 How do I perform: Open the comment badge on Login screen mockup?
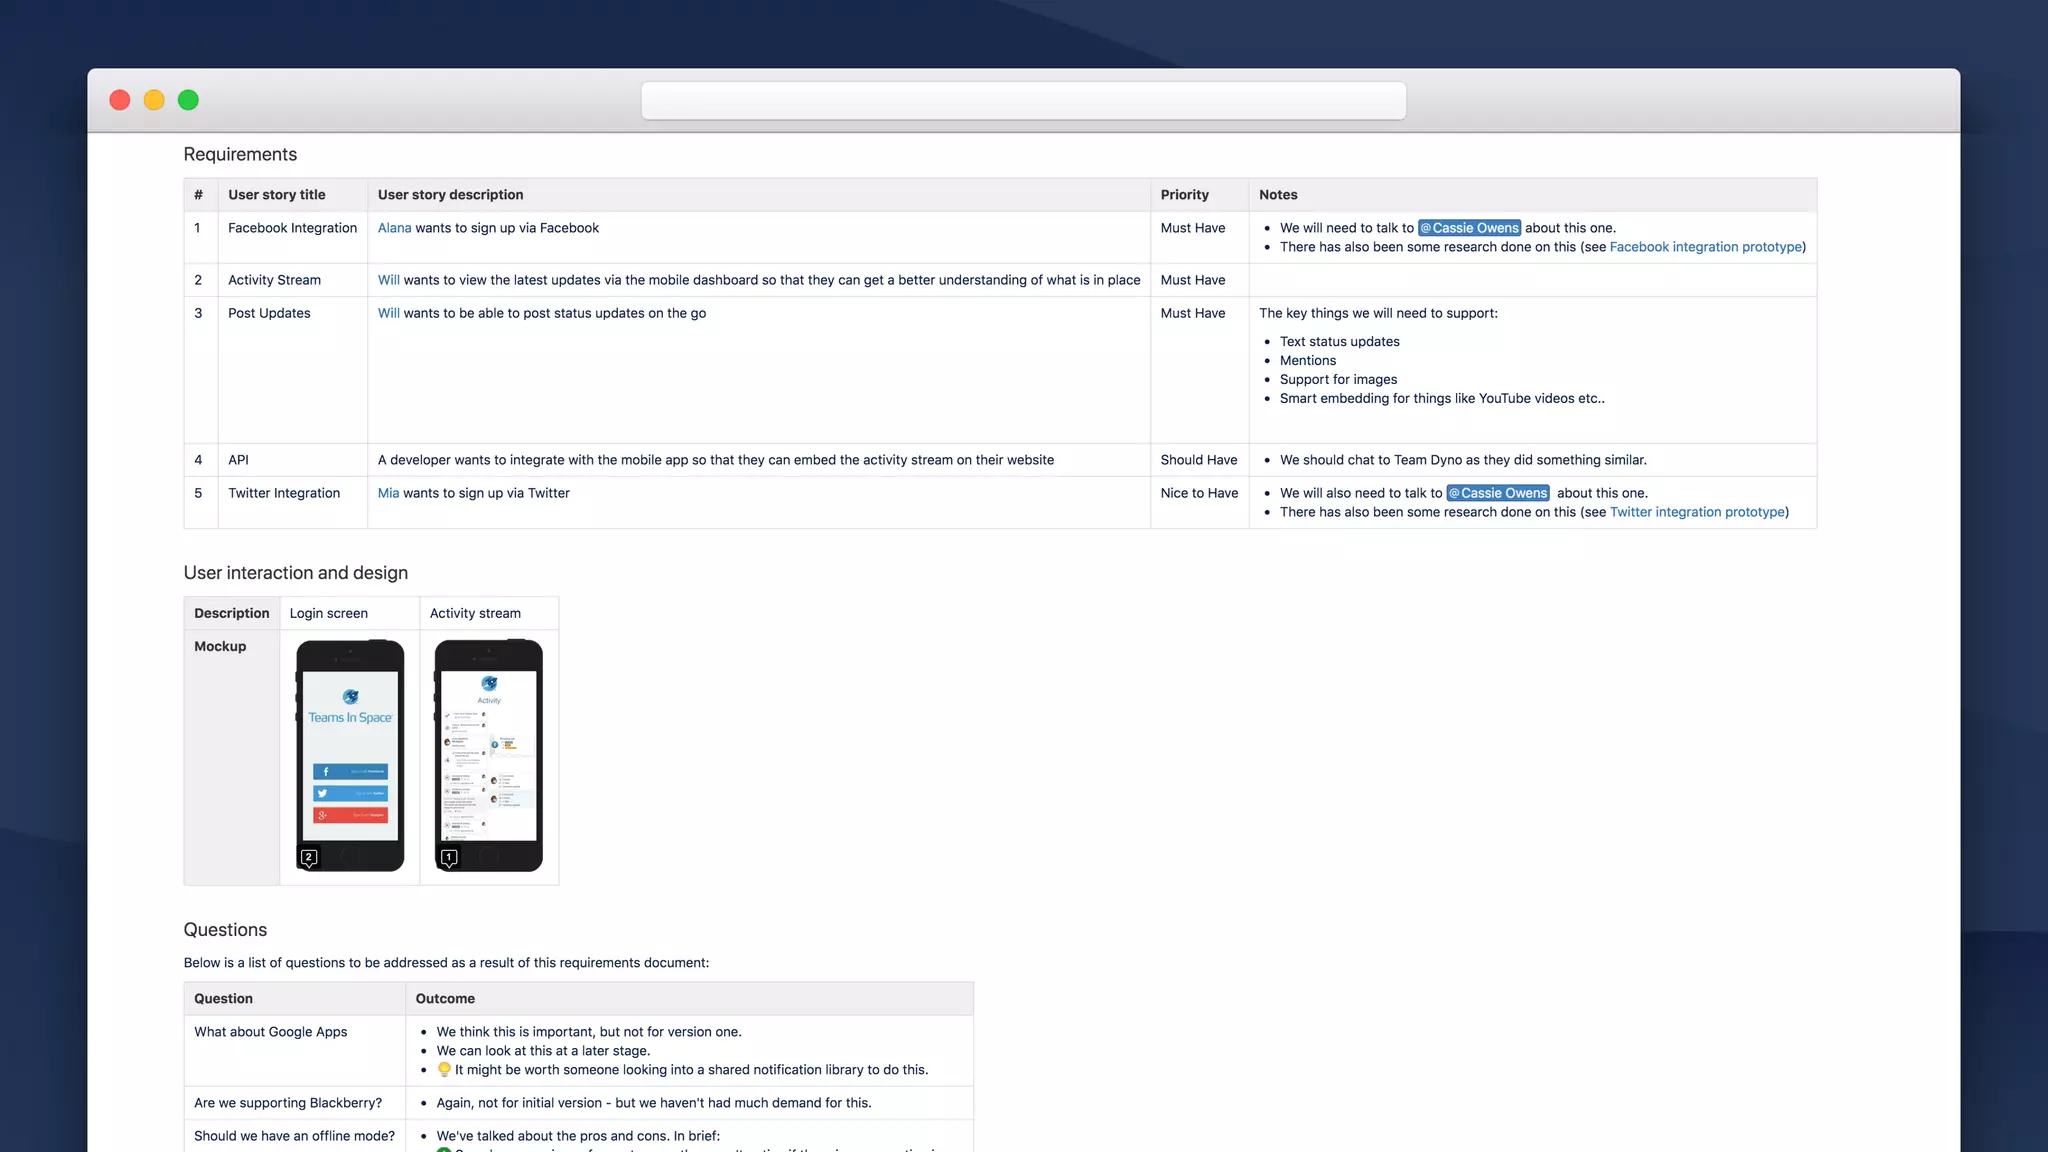click(309, 858)
